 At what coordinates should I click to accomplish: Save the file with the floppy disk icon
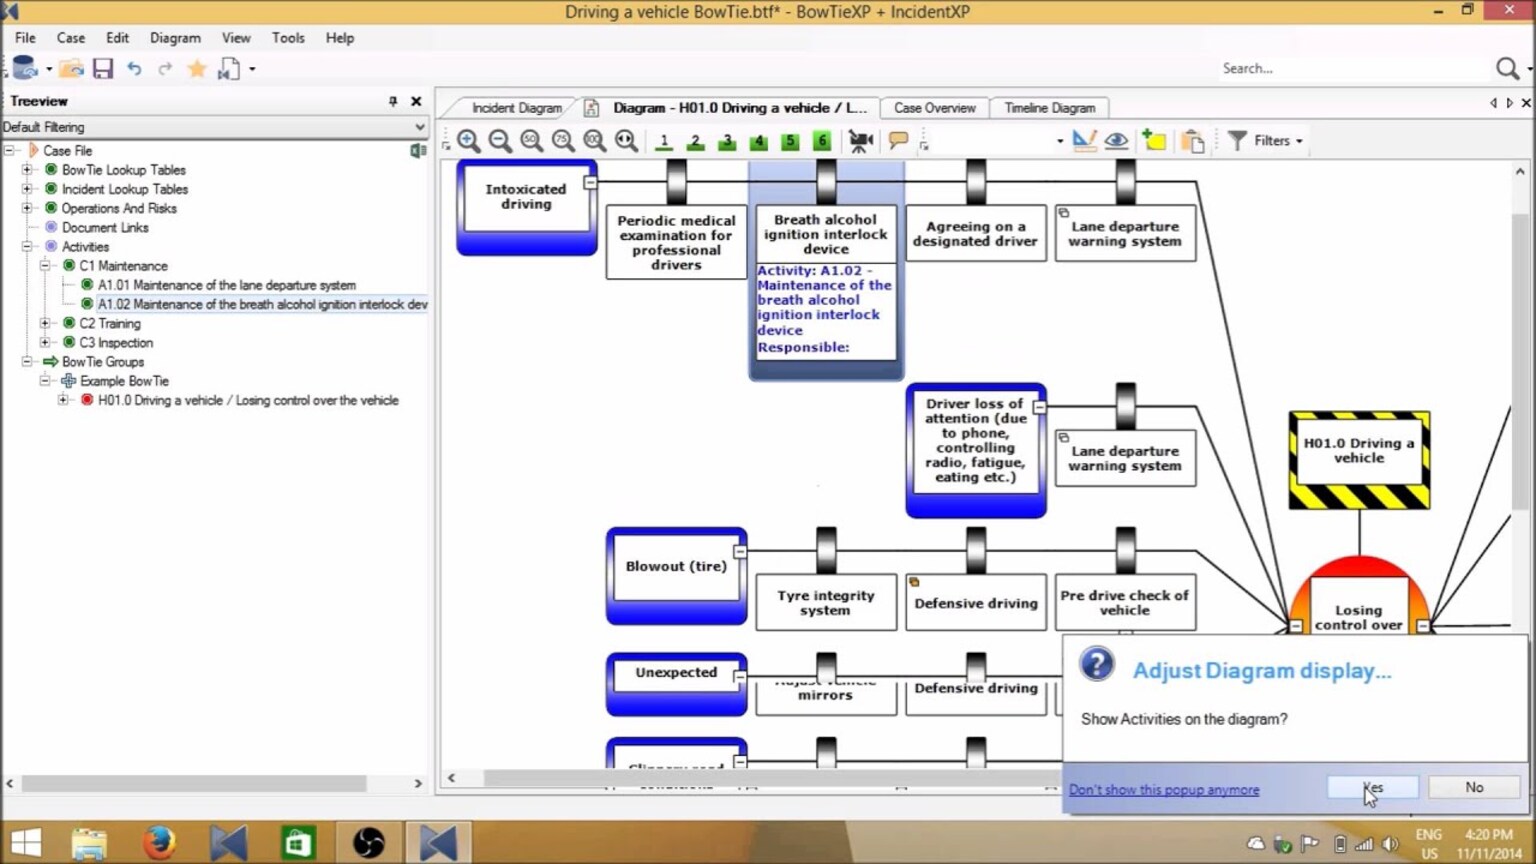click(x=103, y=68)
